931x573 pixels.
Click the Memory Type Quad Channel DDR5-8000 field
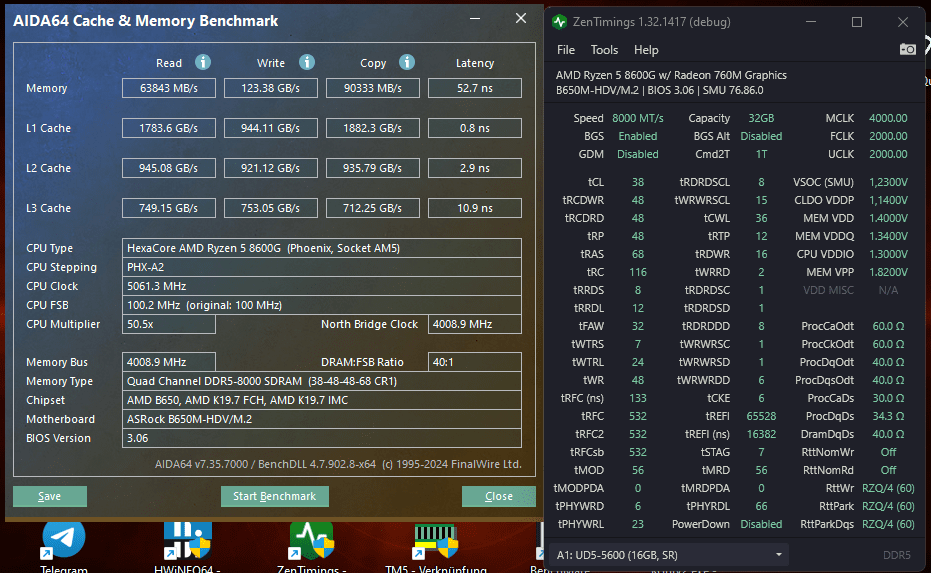[322, 381]
